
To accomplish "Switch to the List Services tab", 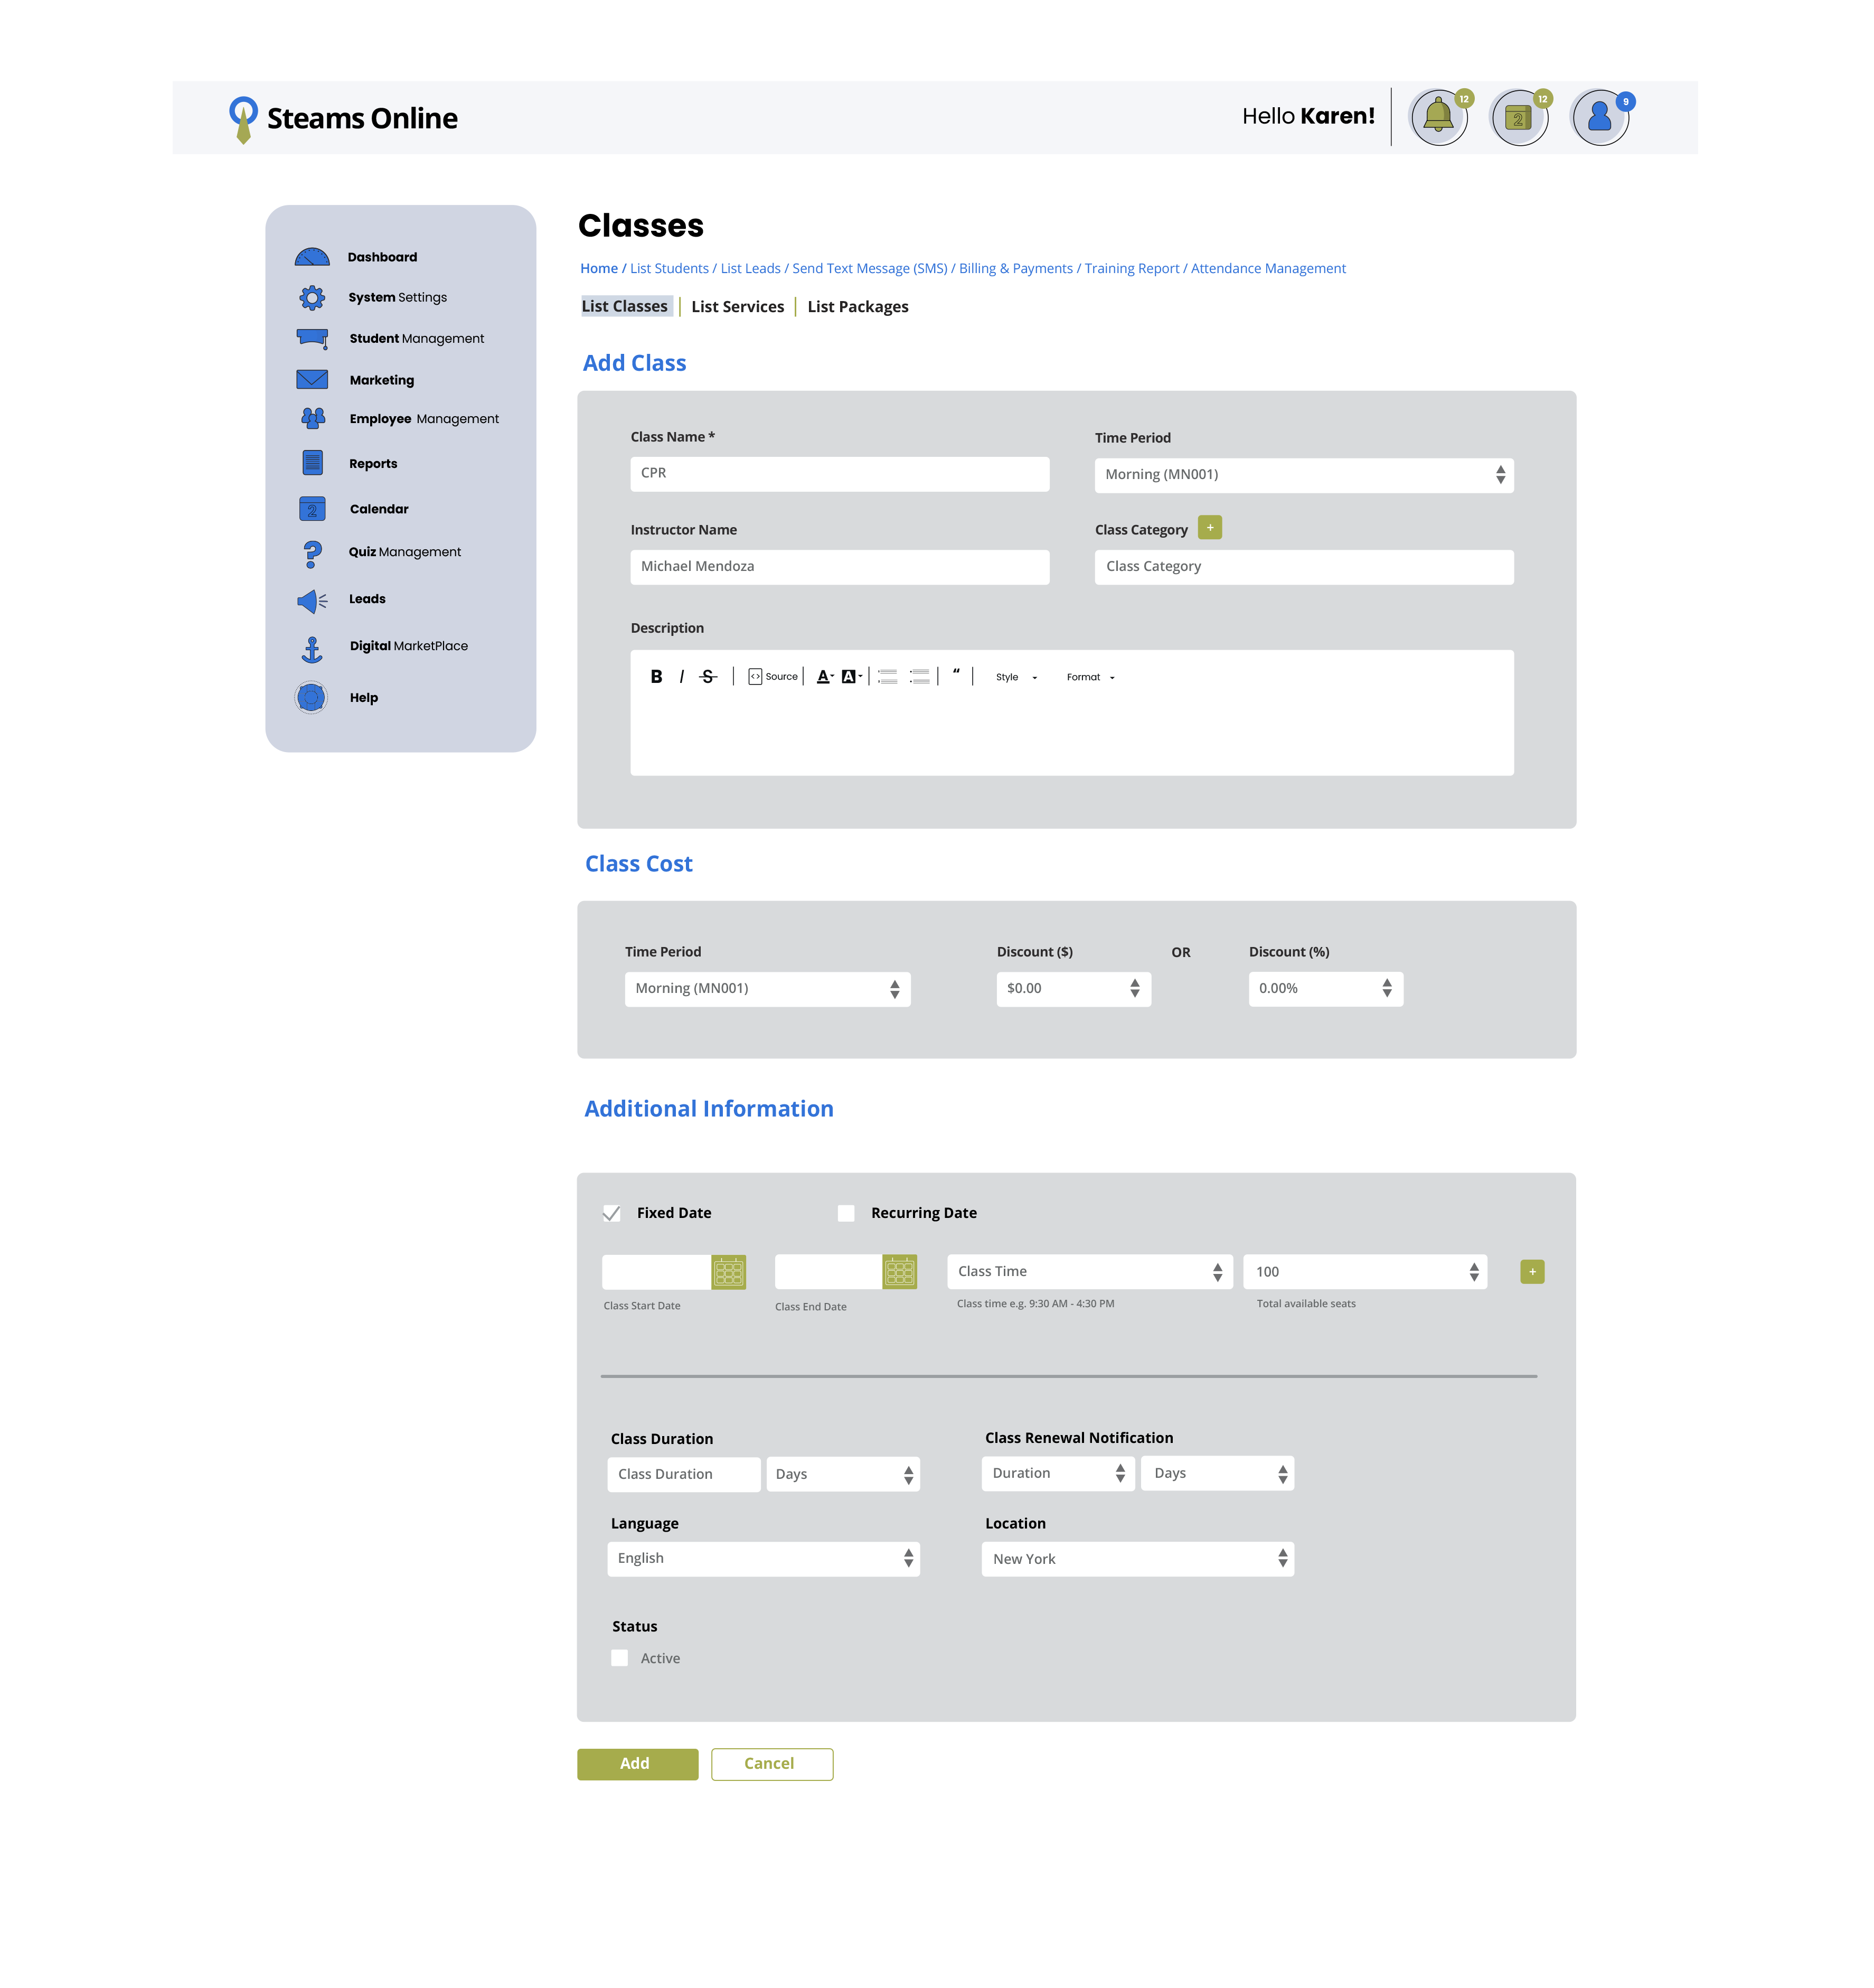I will tap(737, 307).
